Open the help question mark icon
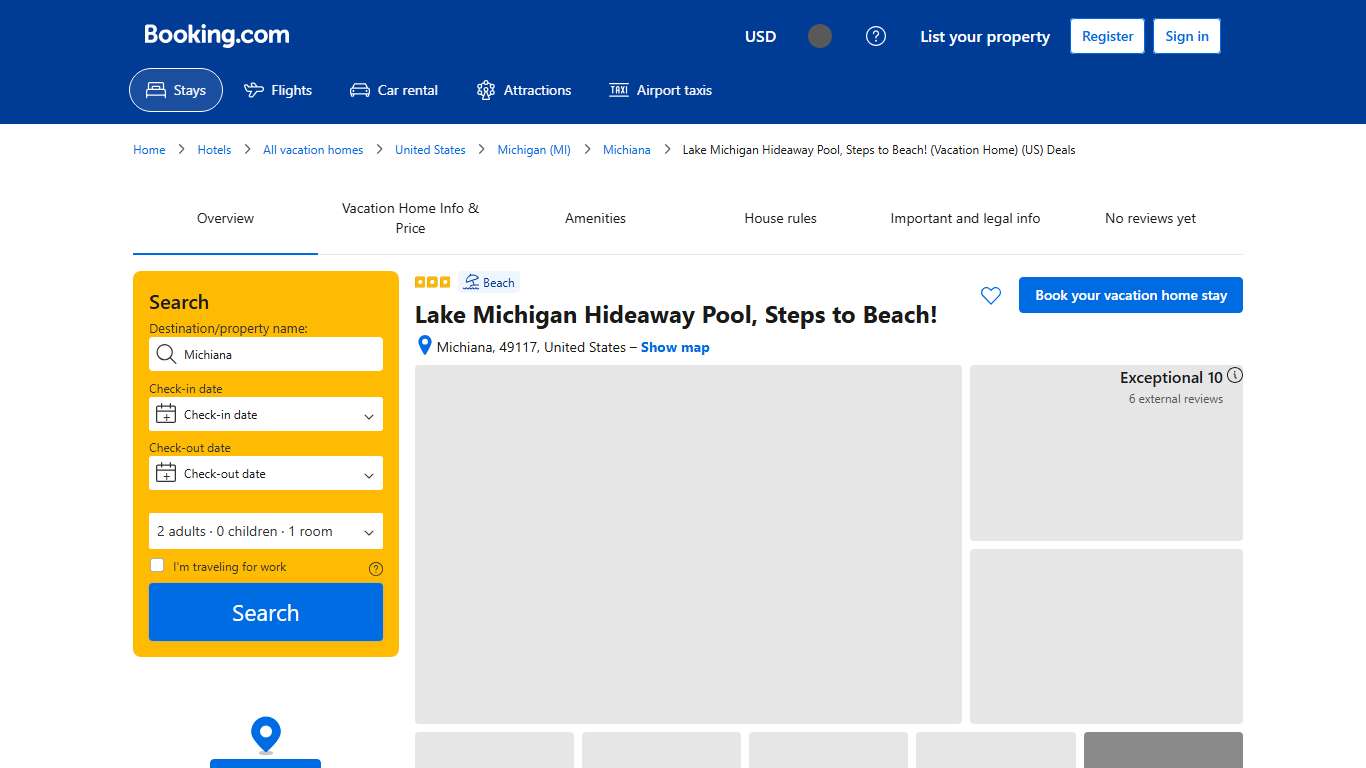This screenshot has height=768, width=1366. 876,36
